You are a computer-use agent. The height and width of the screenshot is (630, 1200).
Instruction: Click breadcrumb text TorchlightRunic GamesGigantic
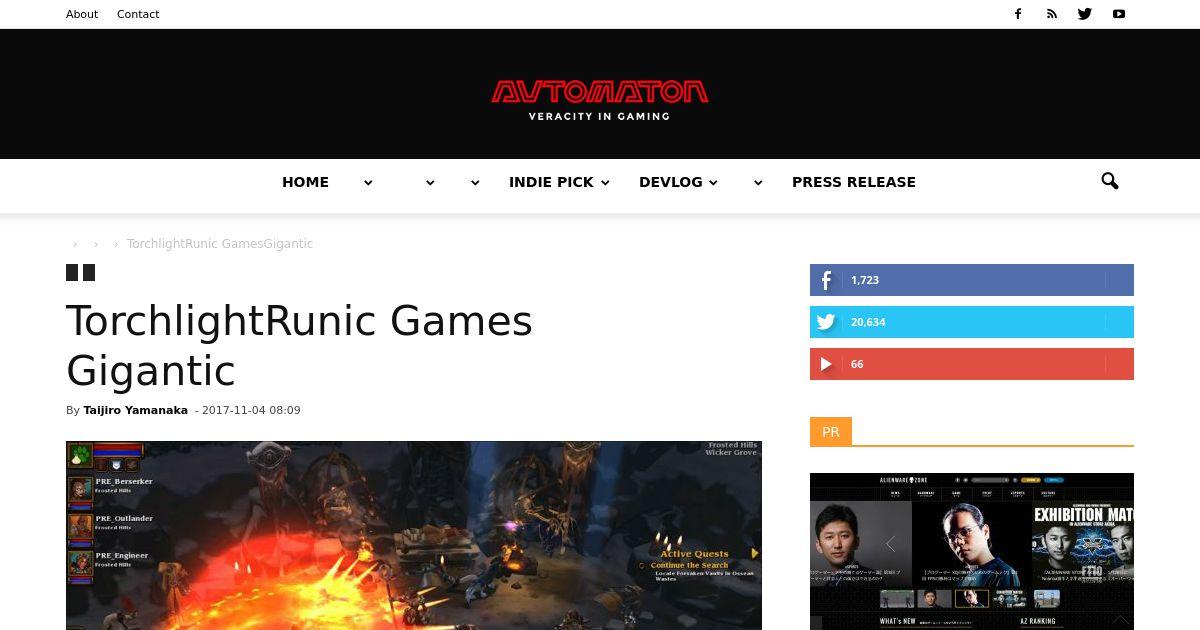point(220,244)
